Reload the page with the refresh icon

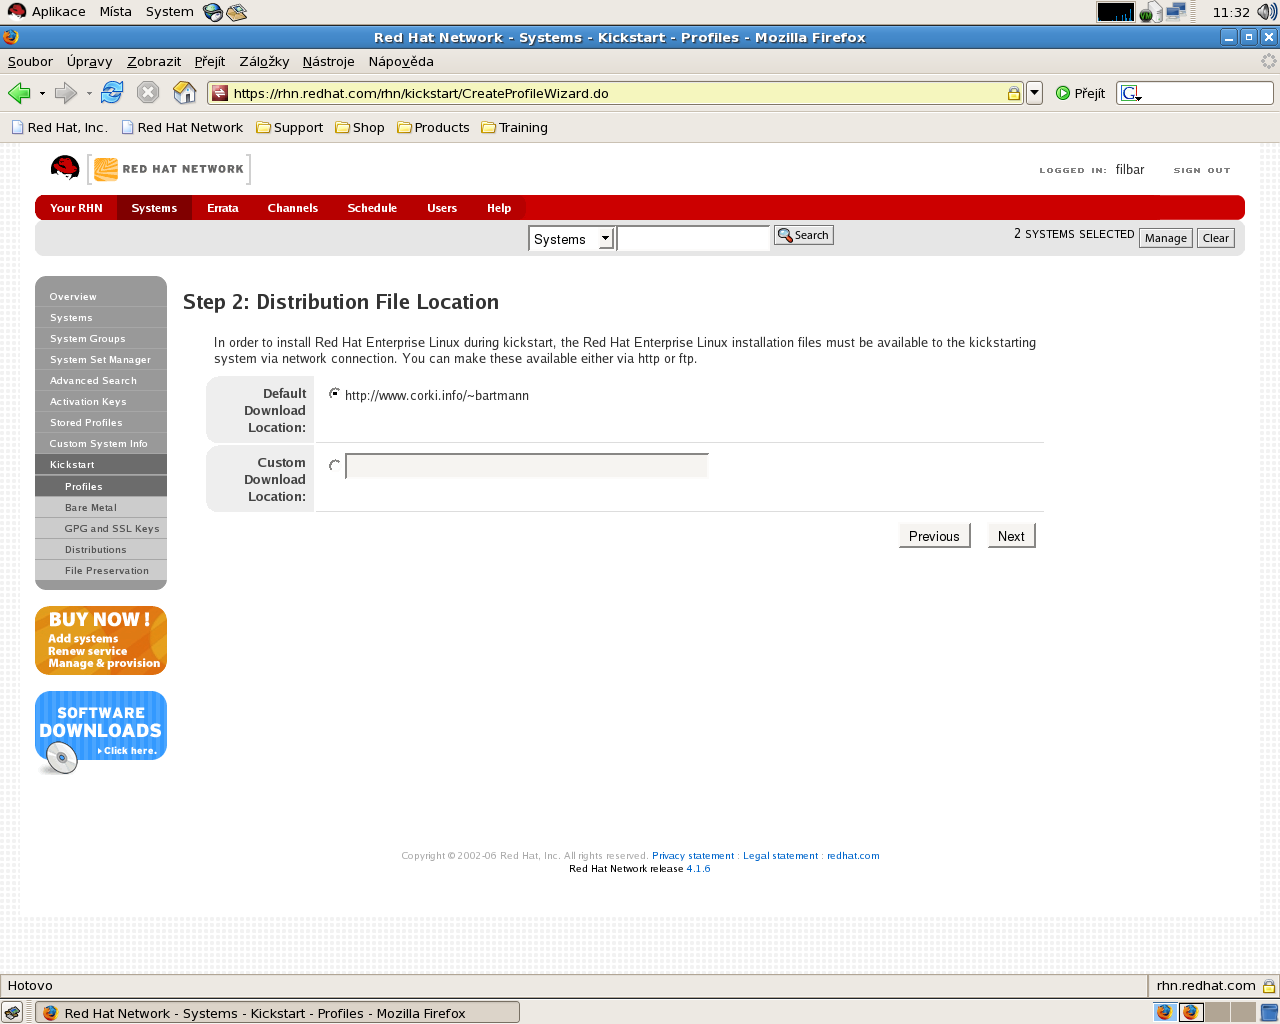(112, 93)
